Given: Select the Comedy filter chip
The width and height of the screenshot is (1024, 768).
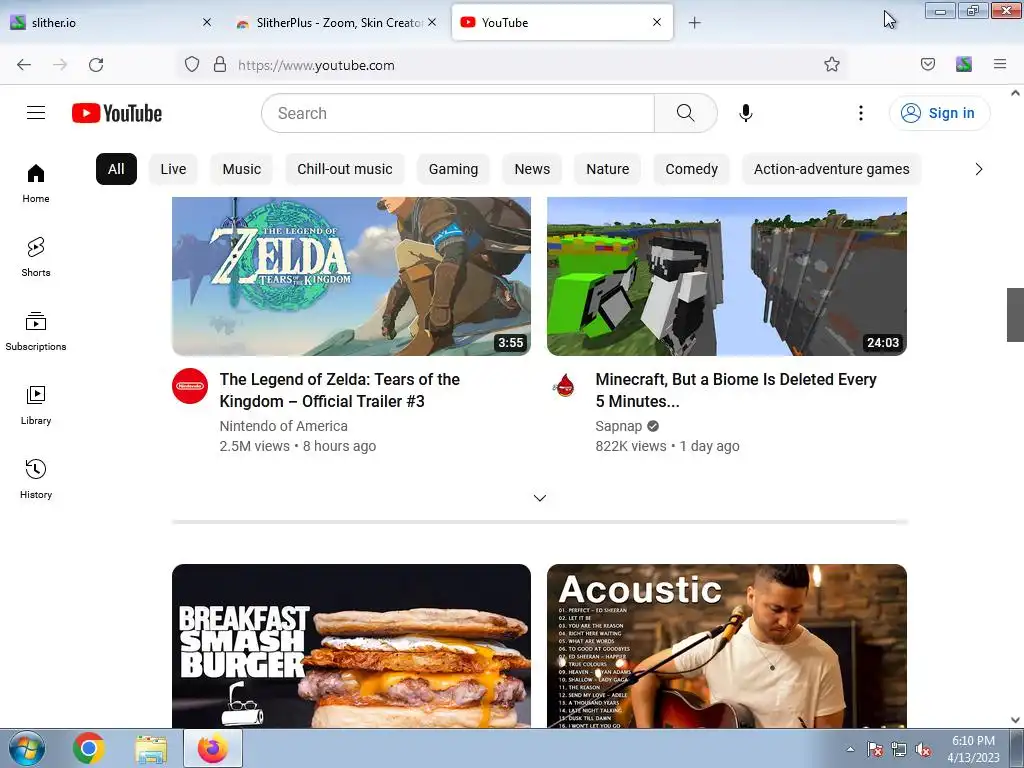Looking at the screenshot, I should click(692, 169).
